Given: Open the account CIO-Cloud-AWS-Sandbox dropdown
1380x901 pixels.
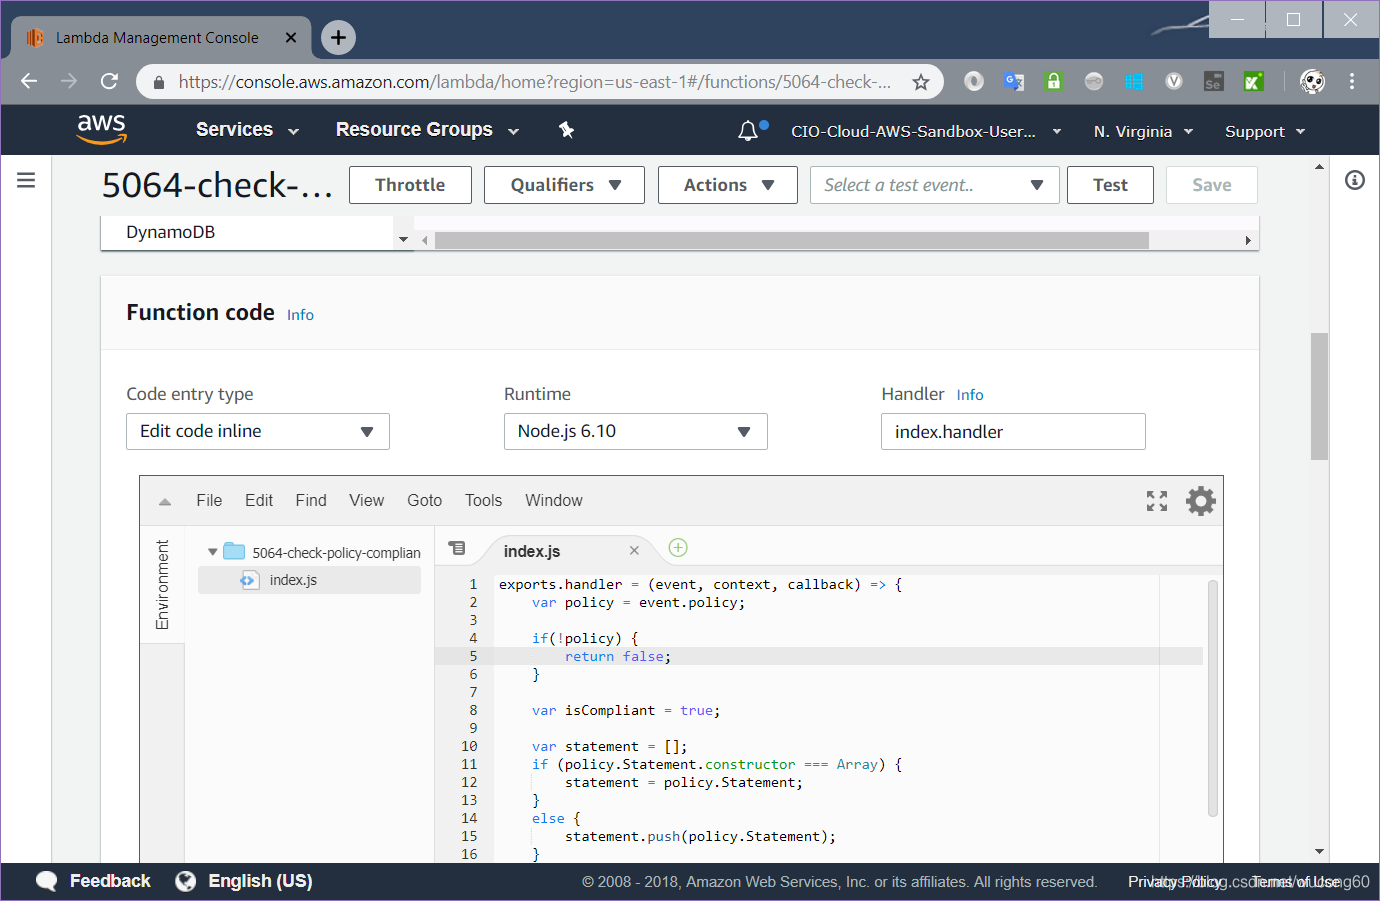Looking at the screenshot, I should click(x=926, y=131).
